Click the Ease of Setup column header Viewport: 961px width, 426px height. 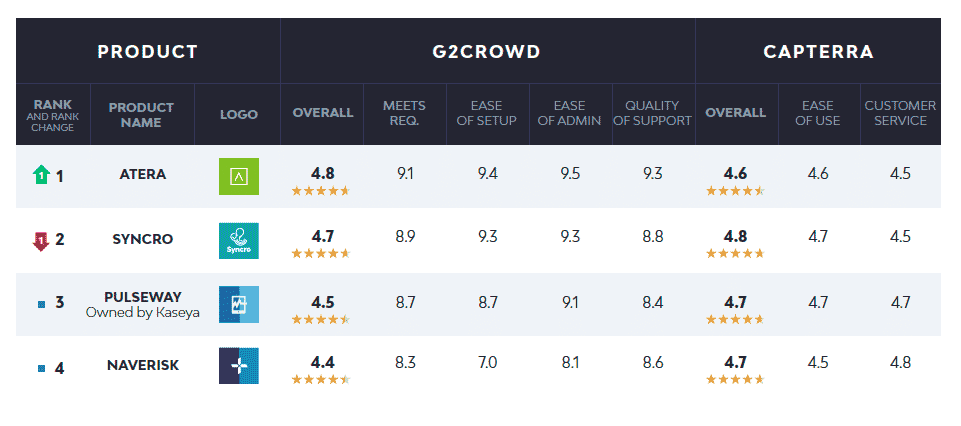(487, 113)
